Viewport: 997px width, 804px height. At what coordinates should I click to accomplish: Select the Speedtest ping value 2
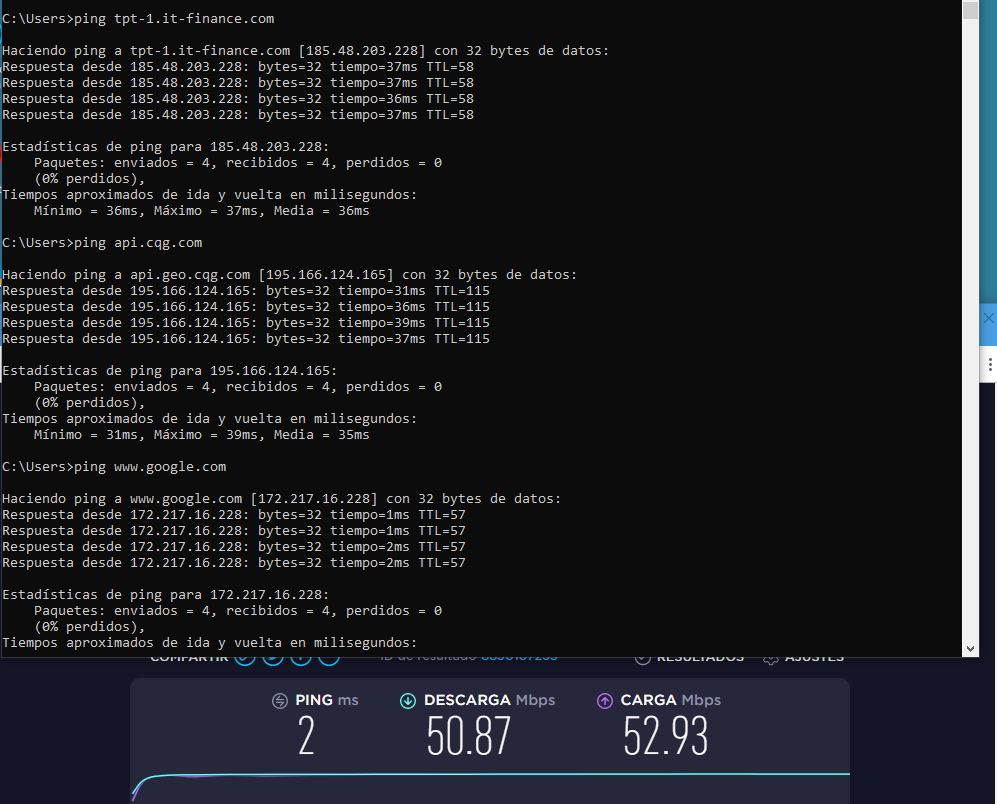306,736
